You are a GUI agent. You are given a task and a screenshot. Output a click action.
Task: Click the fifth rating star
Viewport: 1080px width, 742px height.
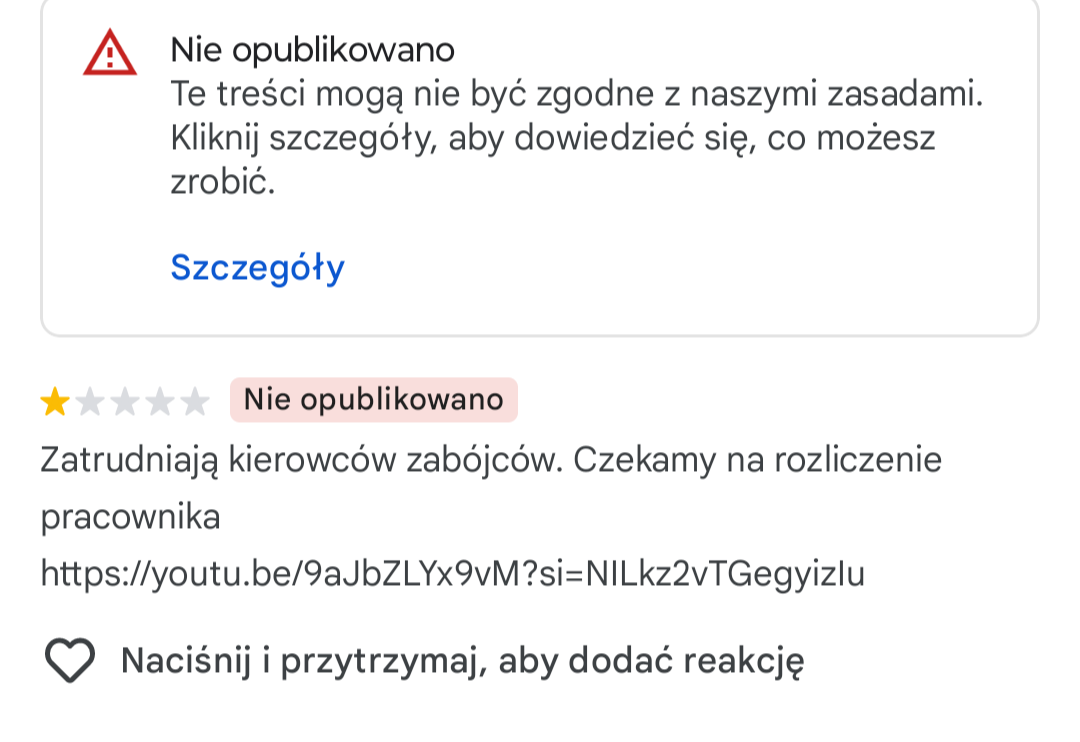coord(195,402)
